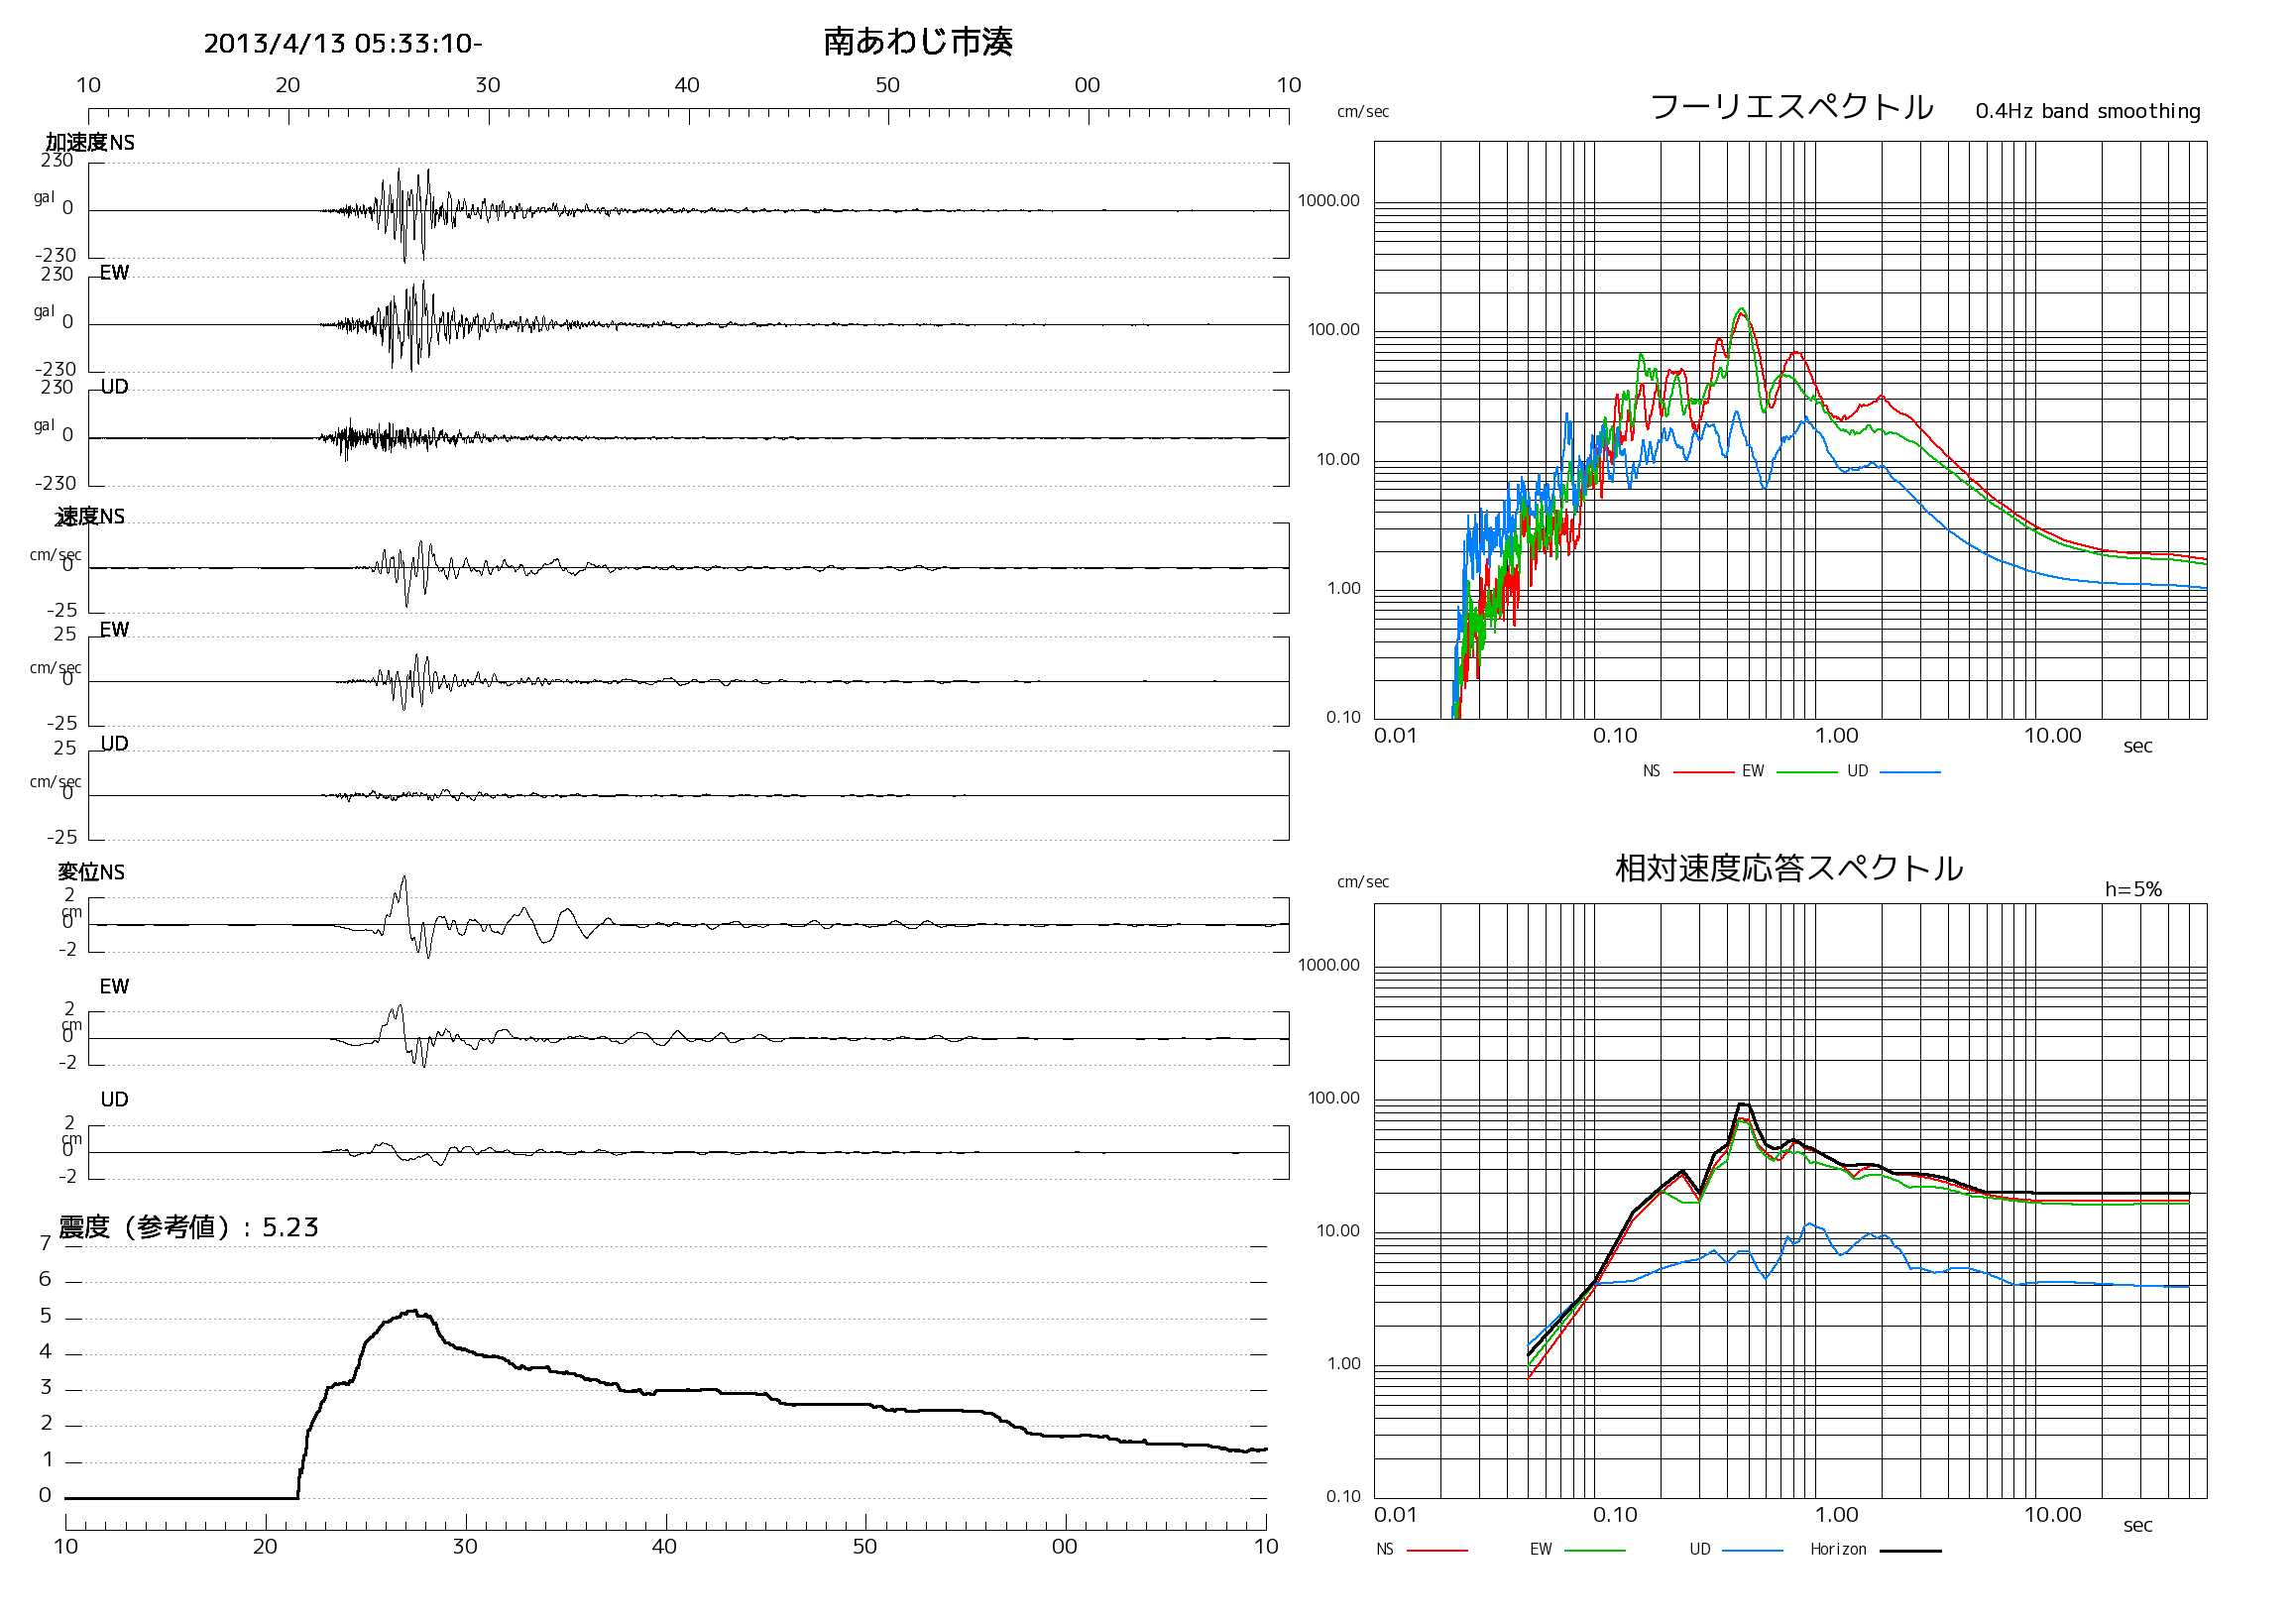Click the 30 tick on the top time axis
The height and width of the screenshot is (1623, 2296).
coord(488,85)
